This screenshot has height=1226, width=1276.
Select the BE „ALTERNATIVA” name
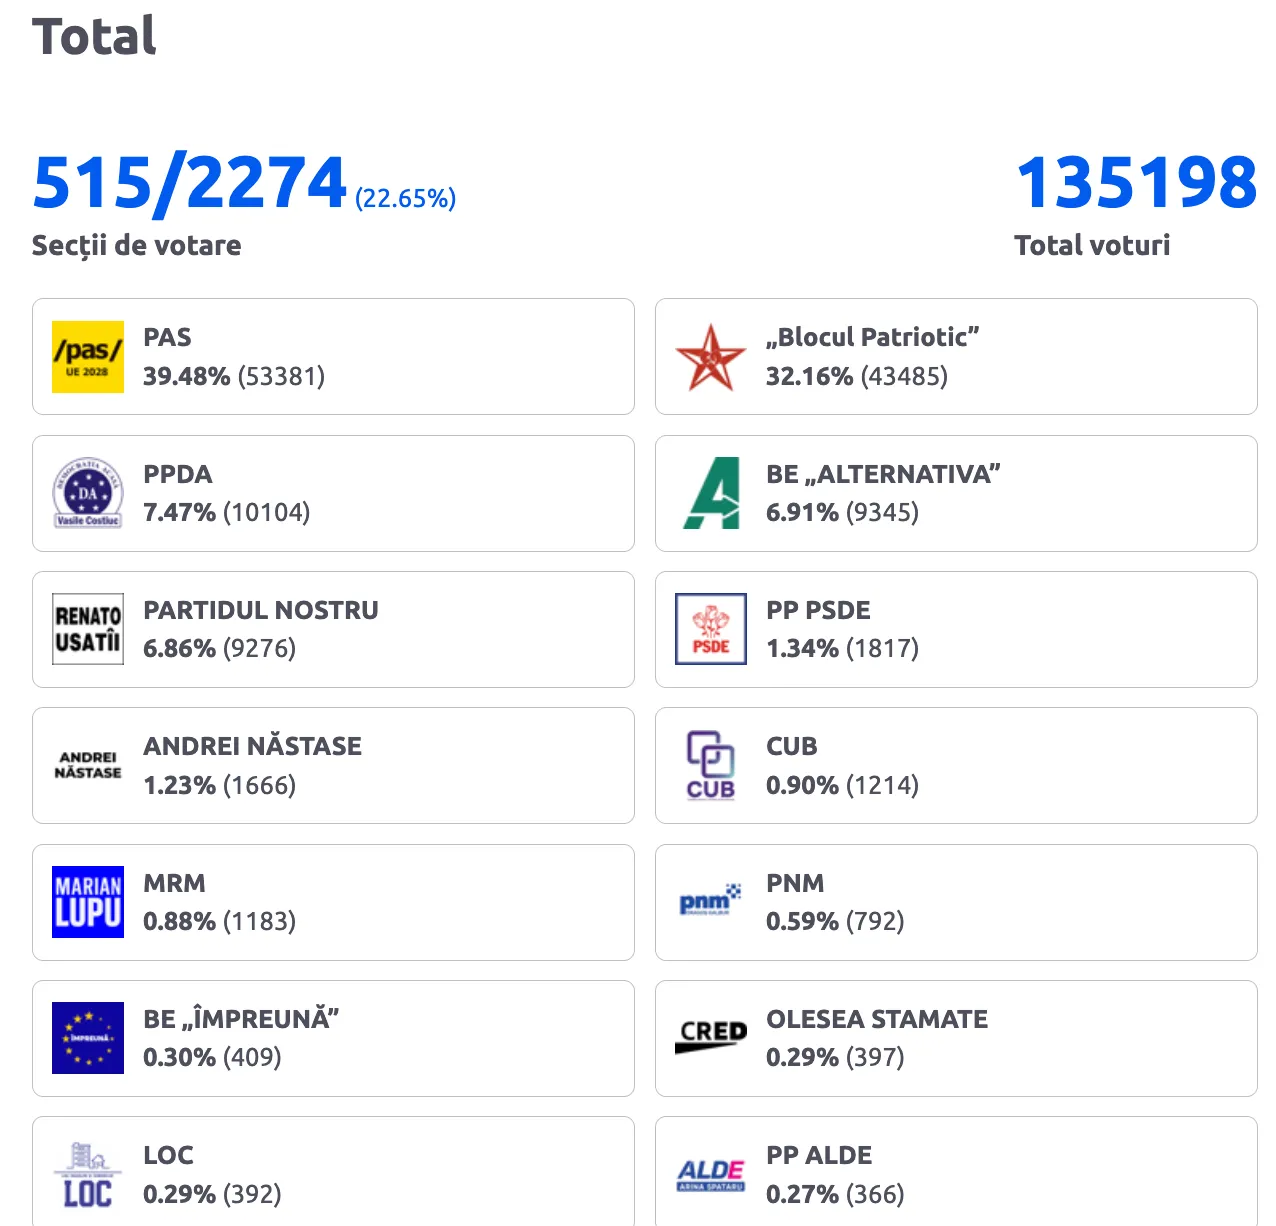click(884, 474)
